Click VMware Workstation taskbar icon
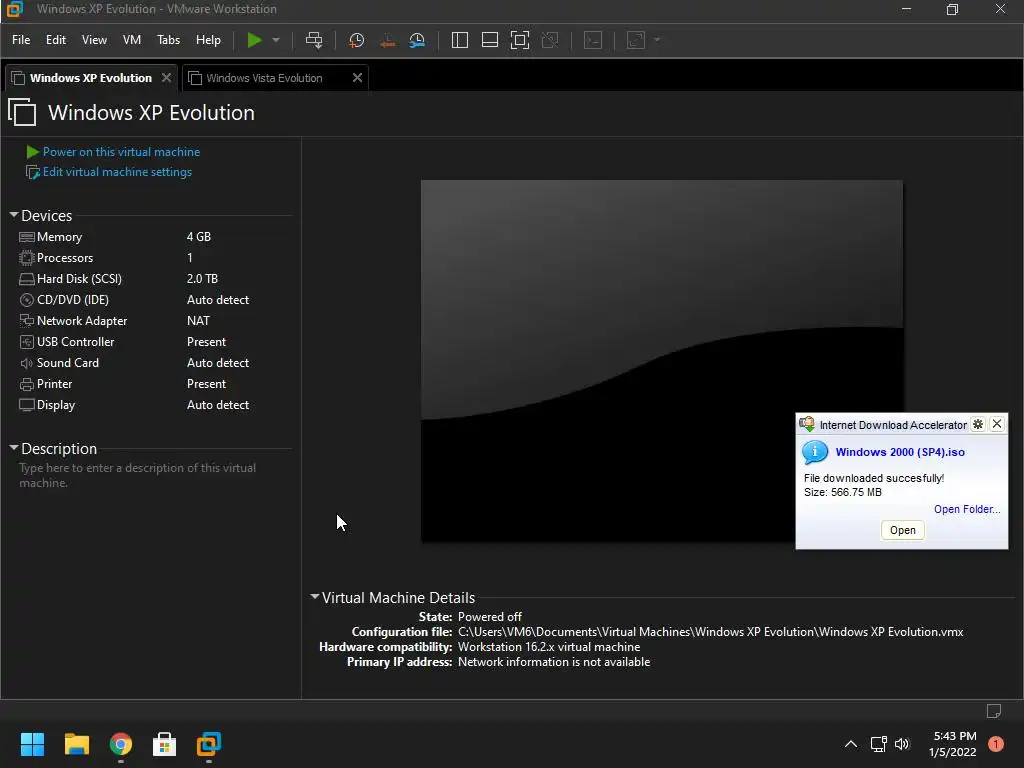This screenshot has height=768, width=1024. click(x=209, y=744)
